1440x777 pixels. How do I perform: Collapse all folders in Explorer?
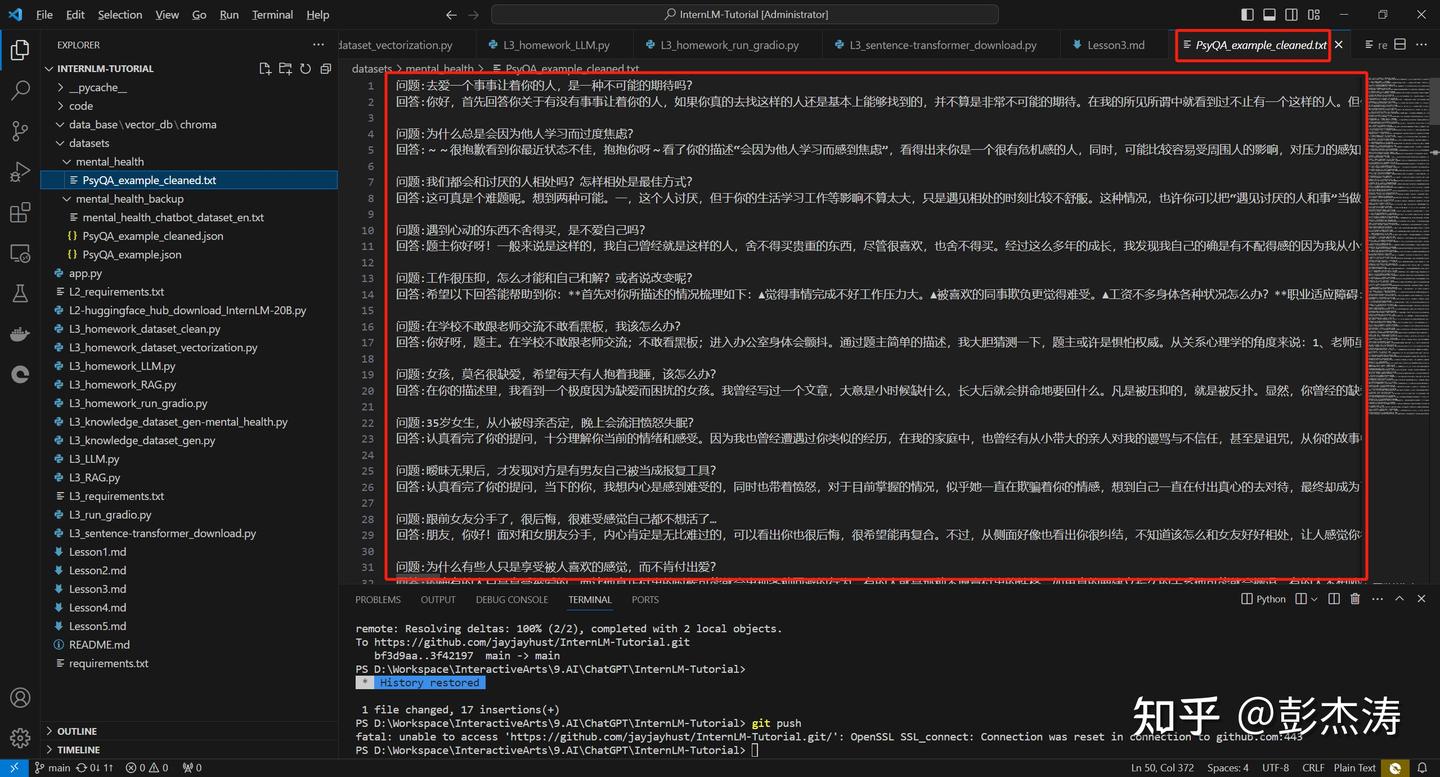(325, 69)
